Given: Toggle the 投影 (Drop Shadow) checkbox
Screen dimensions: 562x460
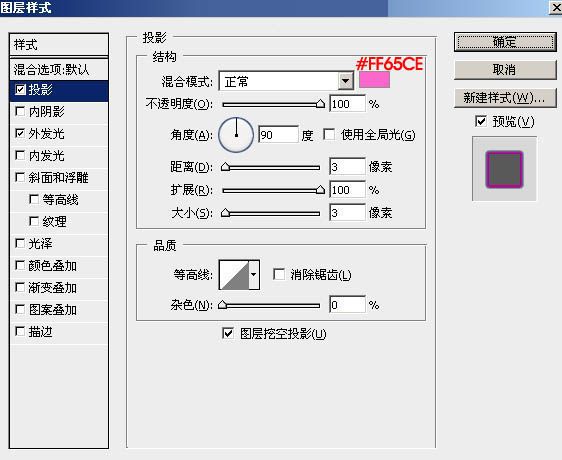Looking at the screenshot, I should coord(20,90).
